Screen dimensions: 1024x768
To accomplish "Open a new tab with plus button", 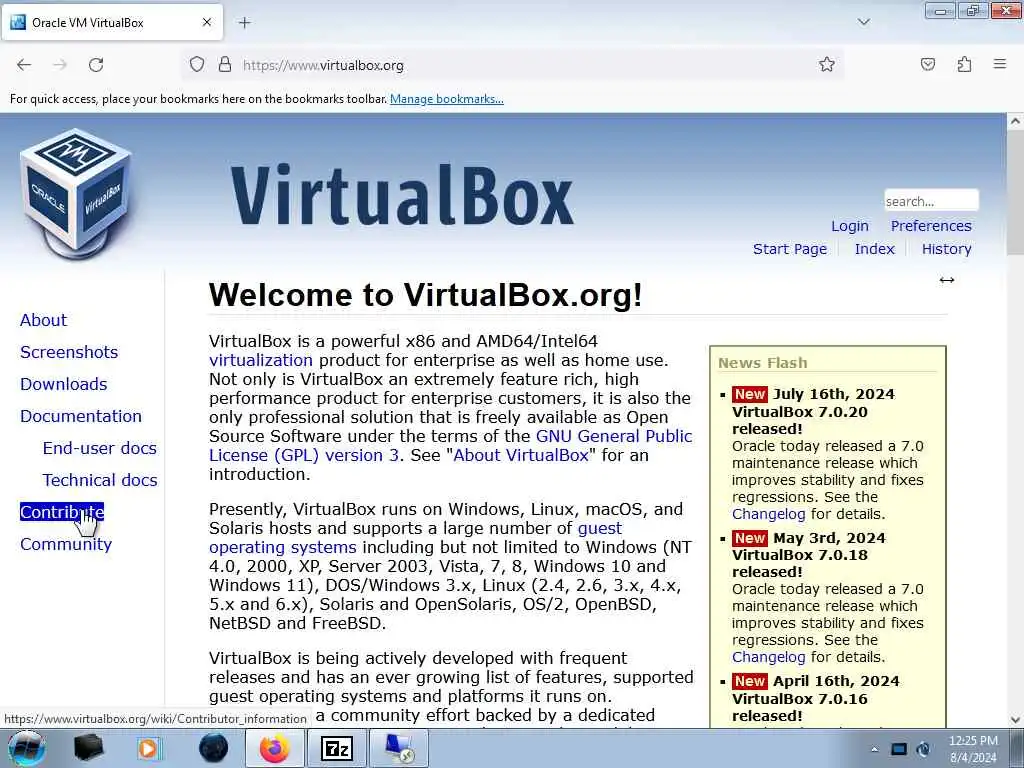I will coord(244,23).
